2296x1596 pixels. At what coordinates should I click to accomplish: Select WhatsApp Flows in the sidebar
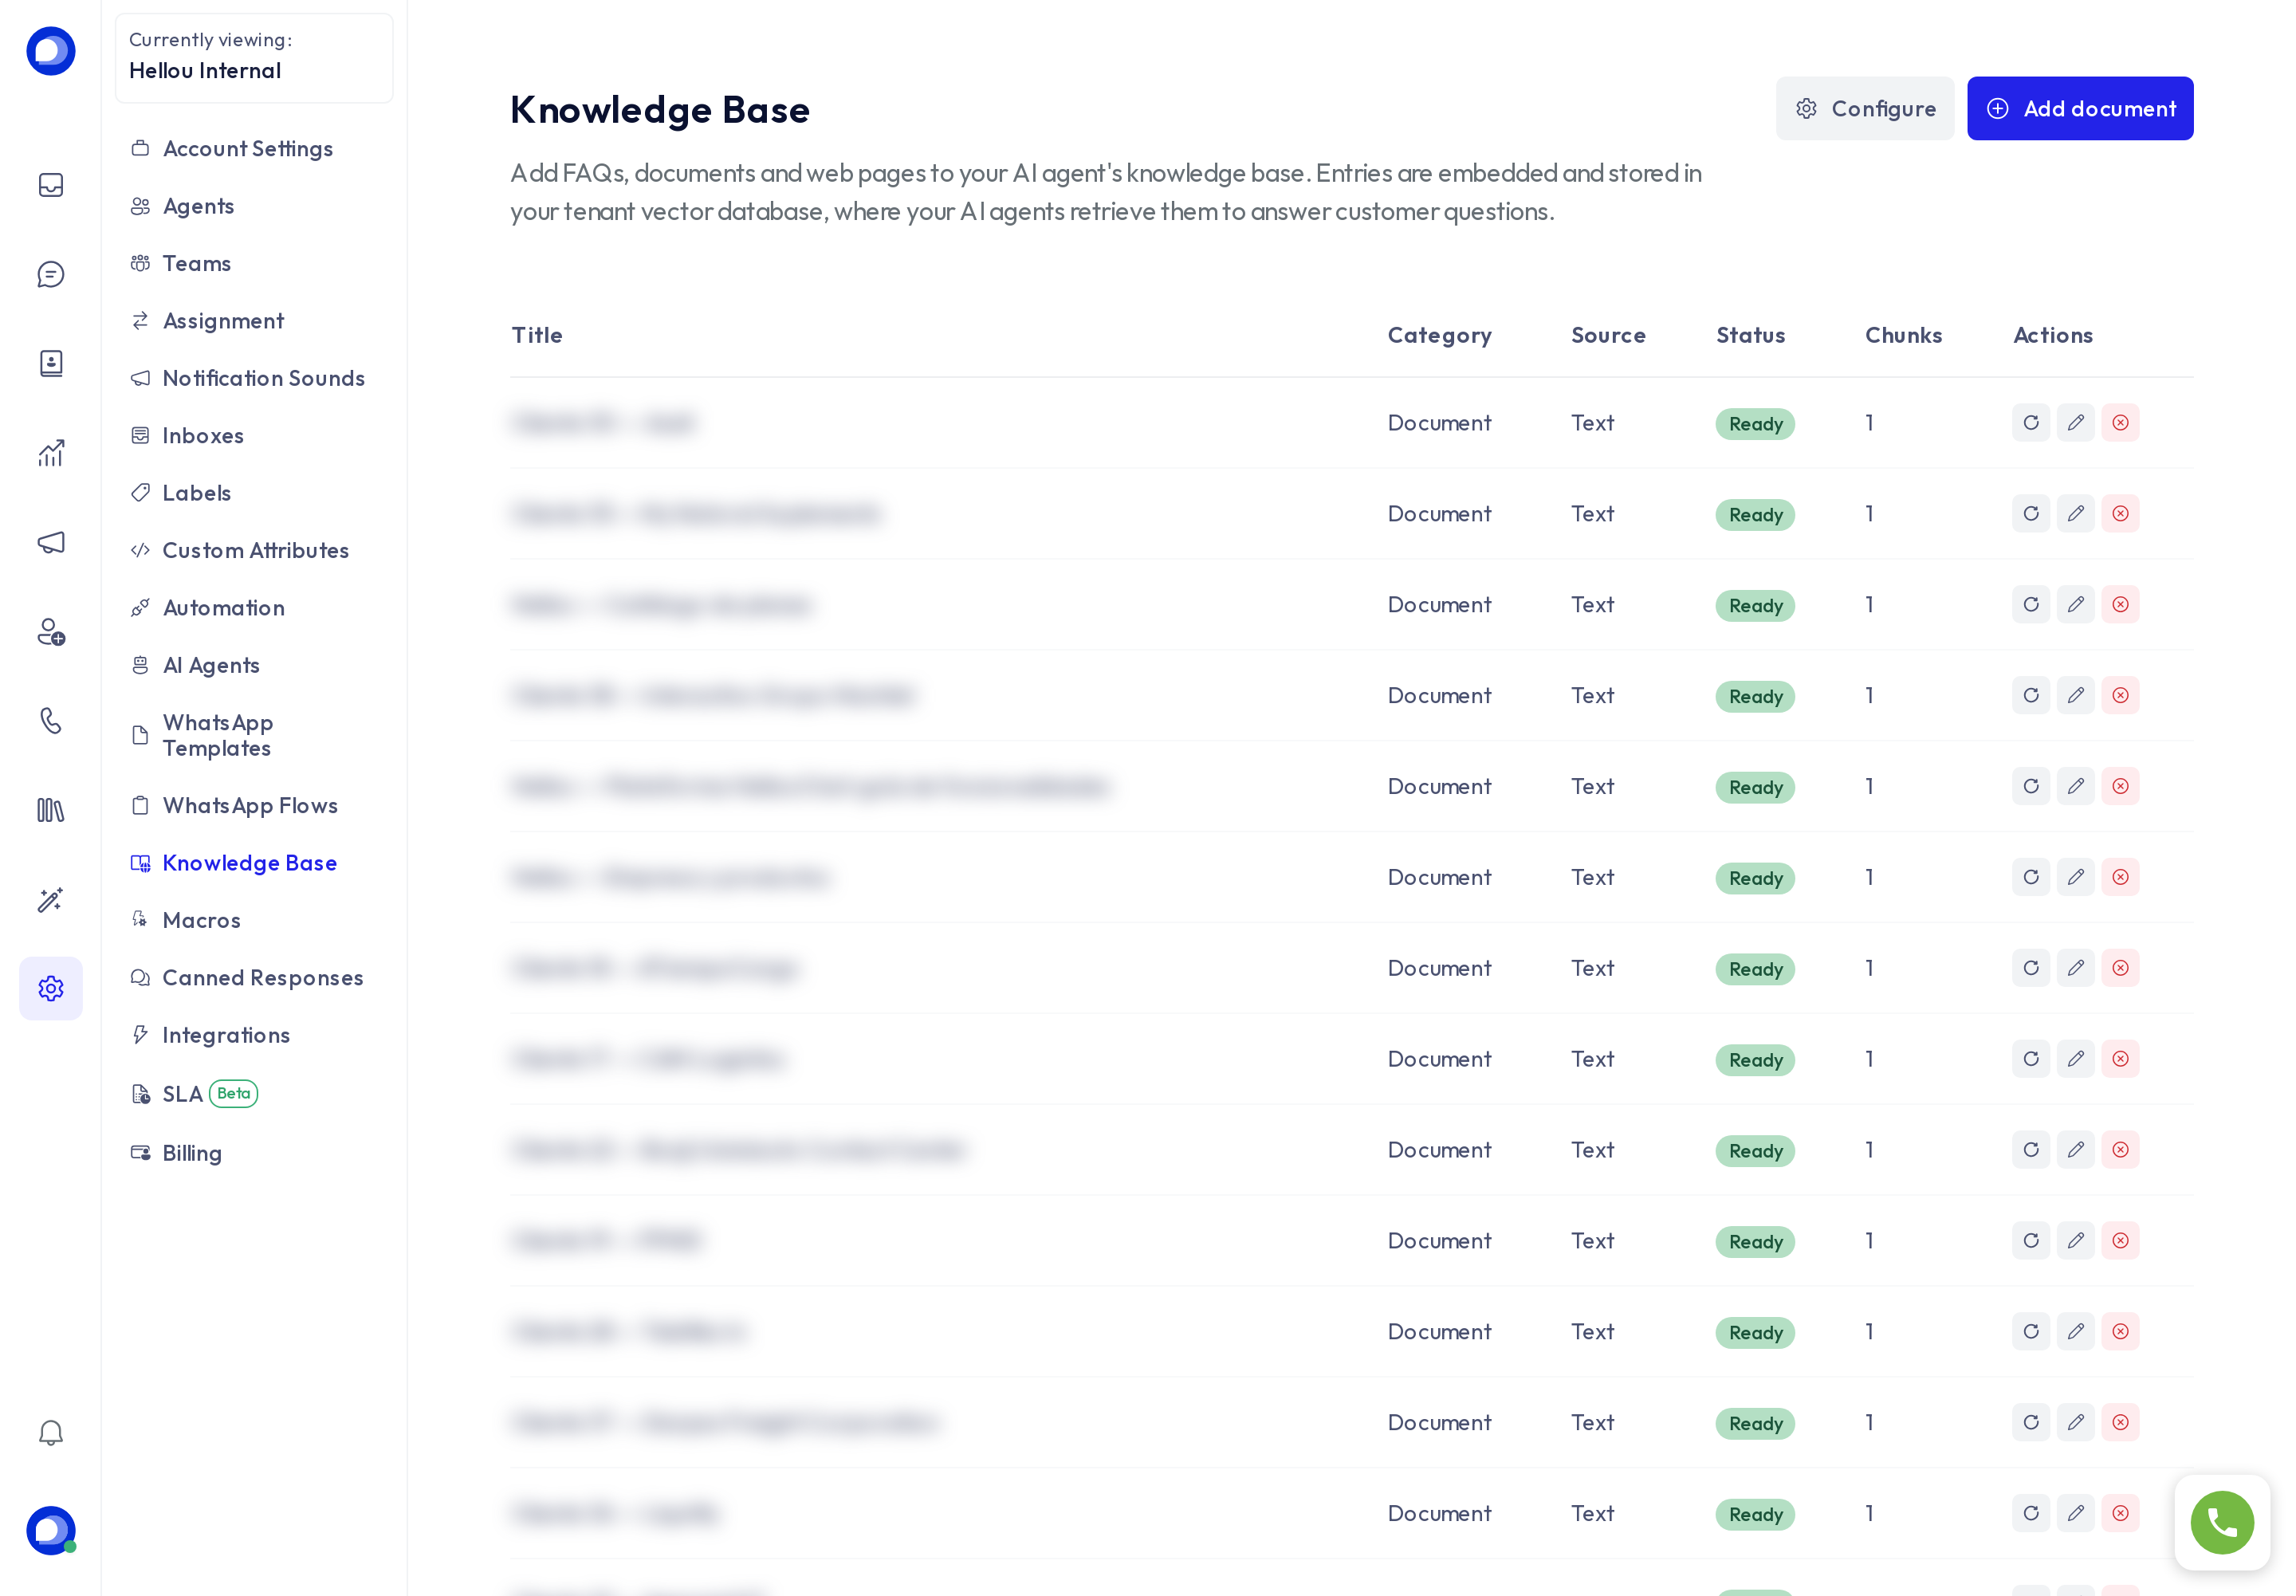[x=250, y=806]
